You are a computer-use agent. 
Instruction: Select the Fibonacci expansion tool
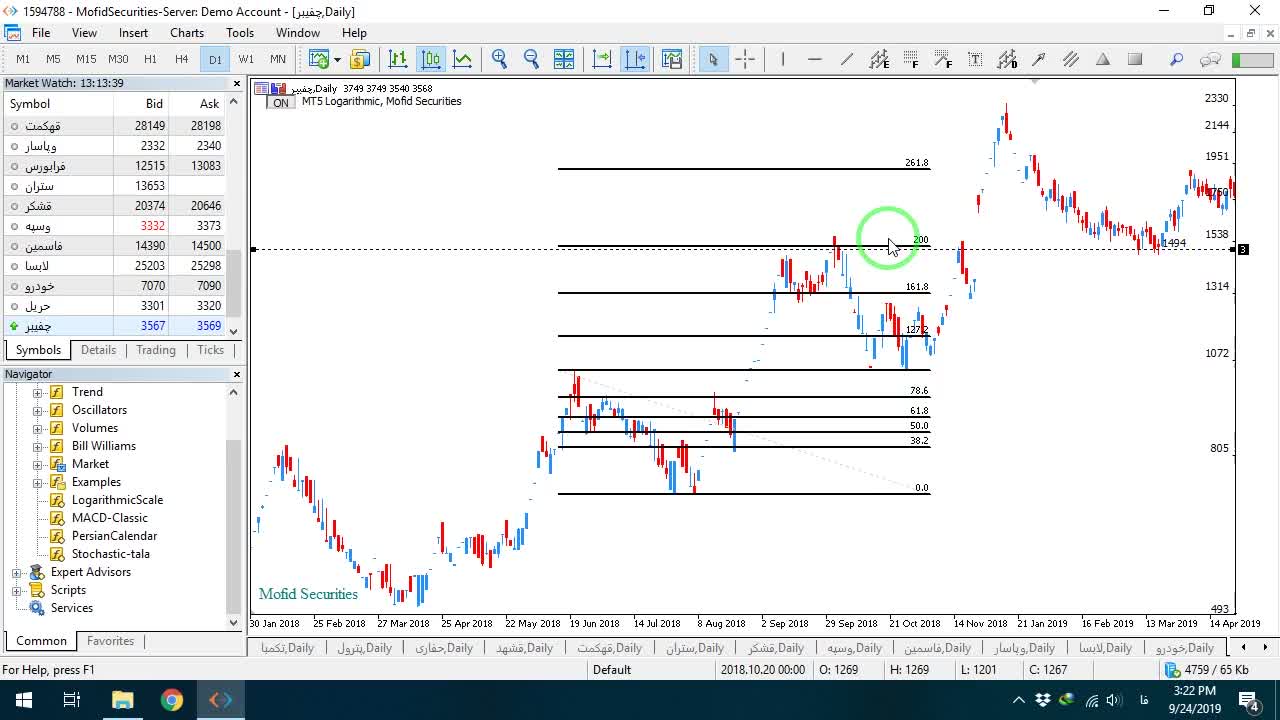pos(943,59)
